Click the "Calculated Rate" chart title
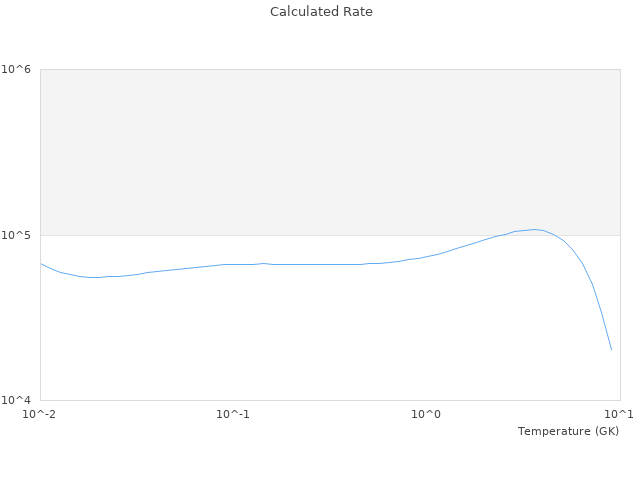Viewport: 640px width, 480px height. (320, 12)
